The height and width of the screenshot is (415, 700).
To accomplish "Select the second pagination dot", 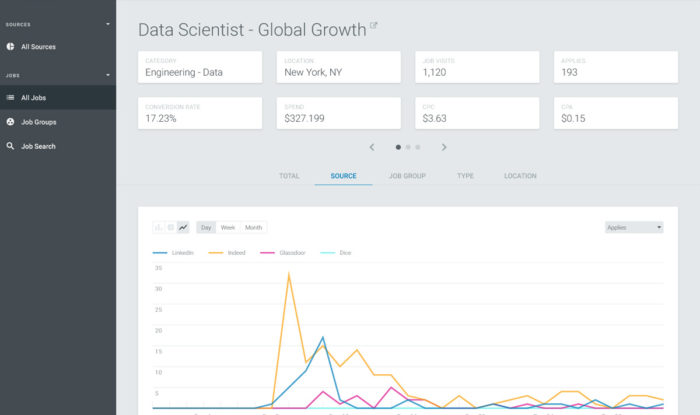I will 408,147.
